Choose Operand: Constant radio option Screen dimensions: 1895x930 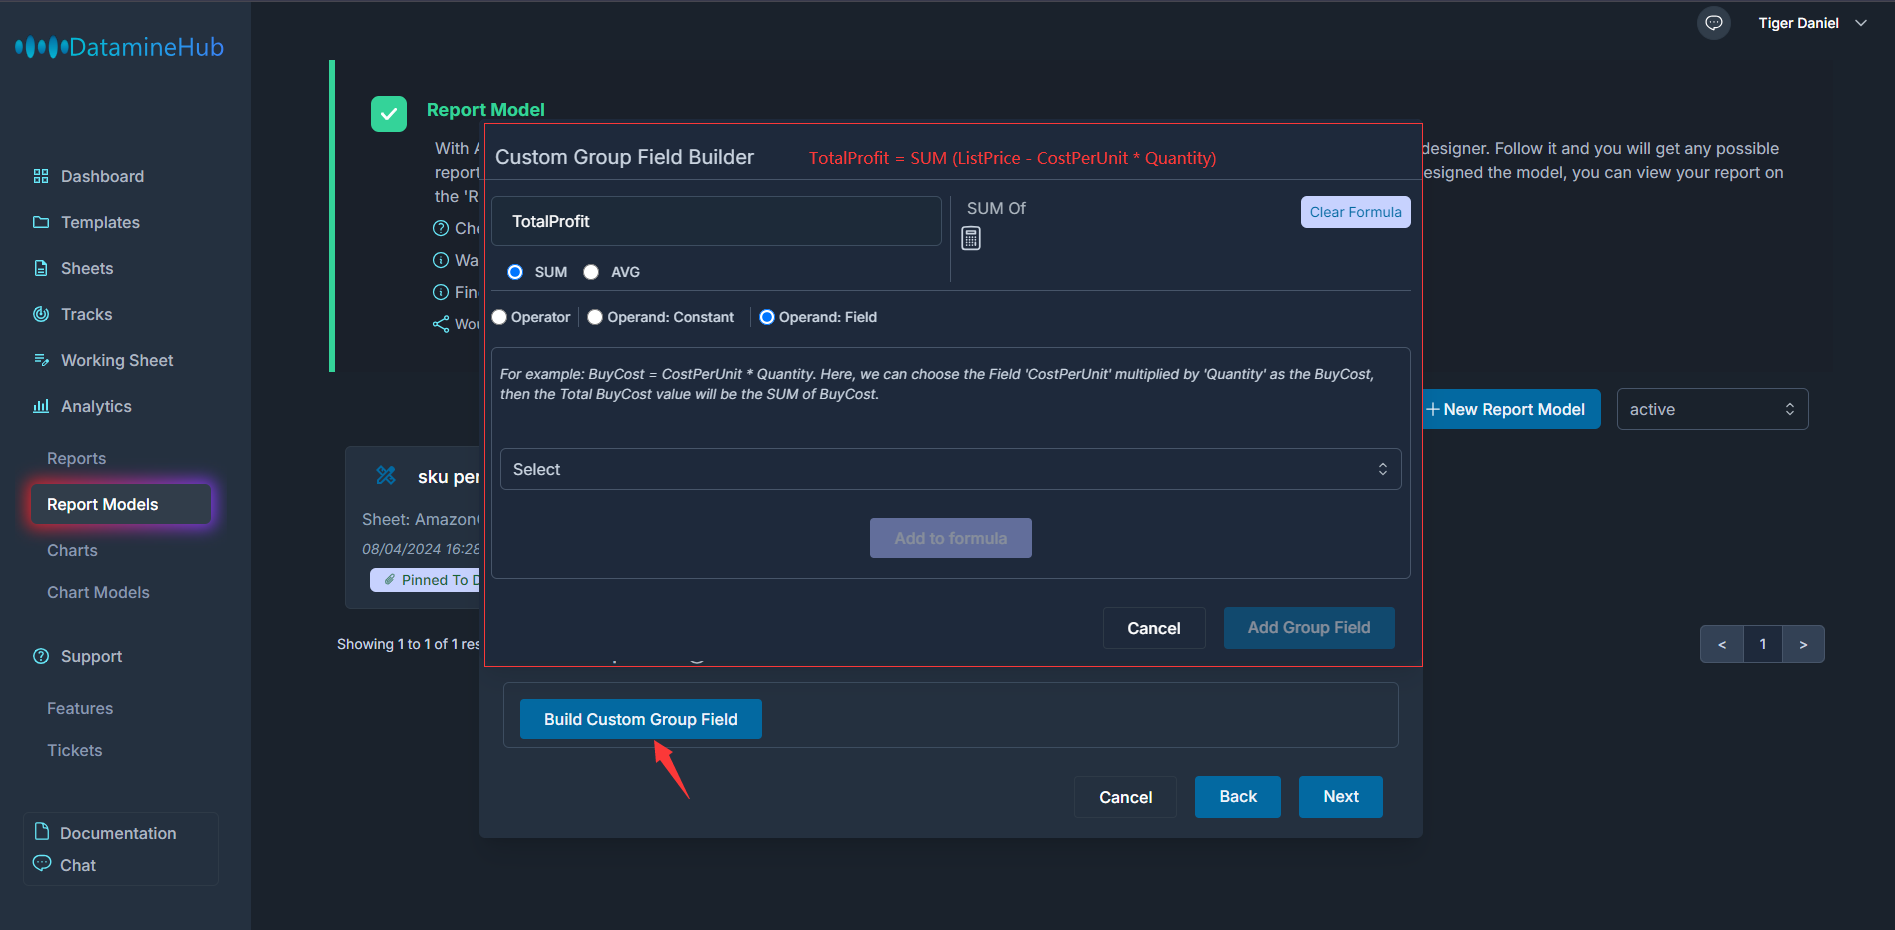[x=595, y=317]
